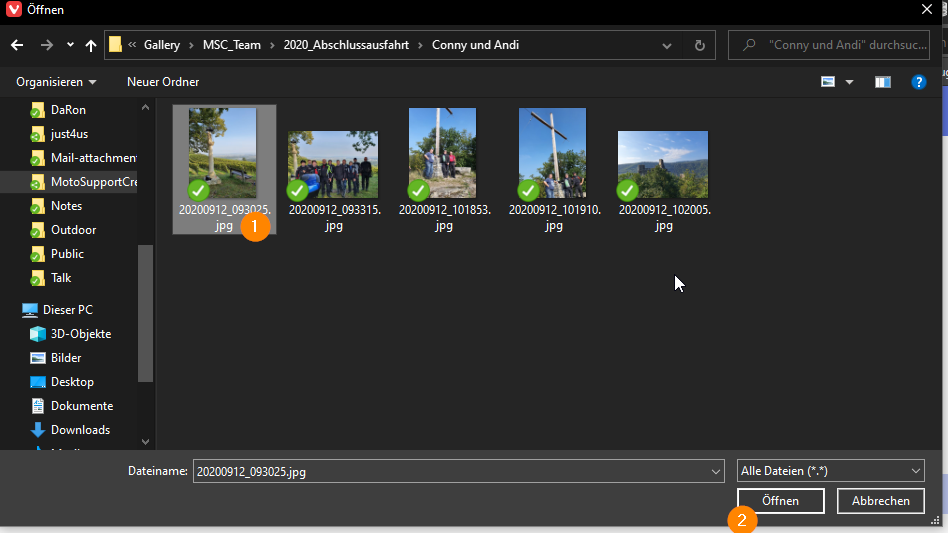This screenshot has width=948, height=533.
Task: Click the sidebar scrollbar thumb
Action: pos(145,313)
